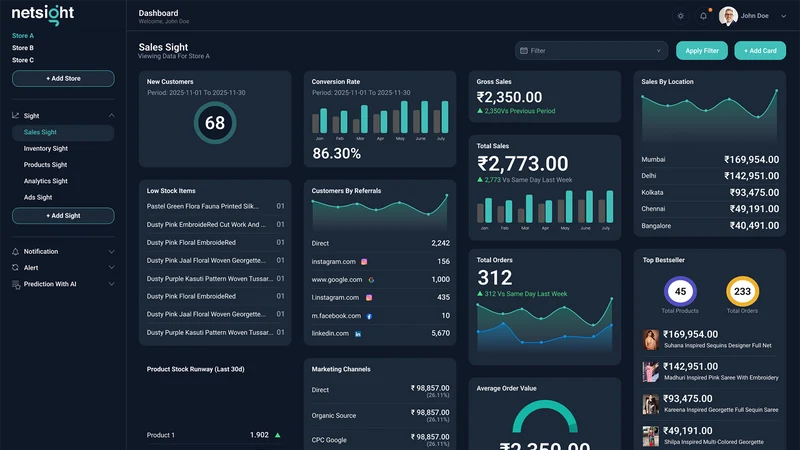Click Chennai ₹49,191.00 location row
The width and height of the screenshot is (800, 450).
710,209
